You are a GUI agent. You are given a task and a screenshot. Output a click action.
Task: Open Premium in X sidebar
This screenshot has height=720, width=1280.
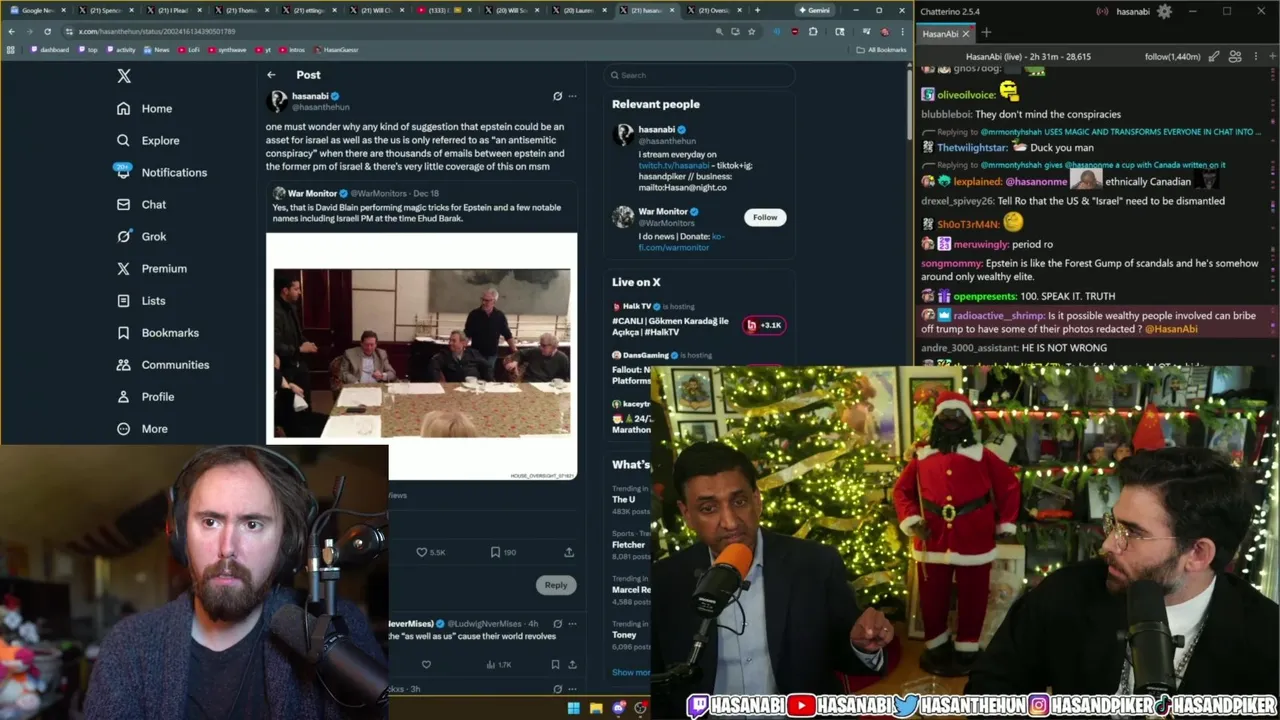point(151,268)
